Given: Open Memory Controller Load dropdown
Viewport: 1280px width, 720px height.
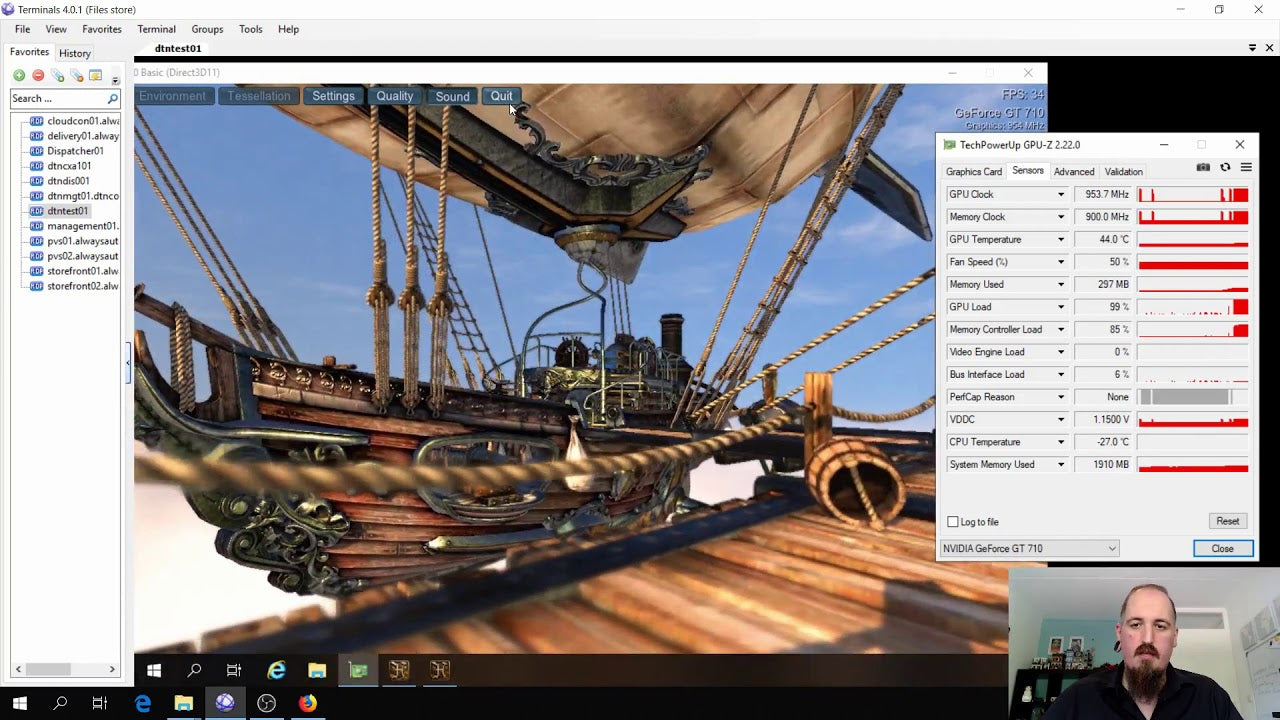Looking at the screenshot, I should point(1061,329).
